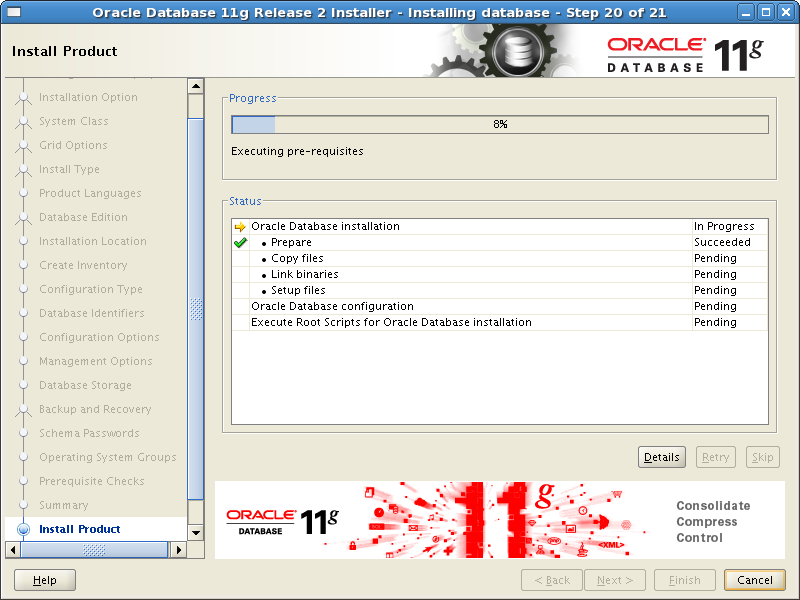Click sidebar horizontal scrollbar right arrow

coord(179,550)
